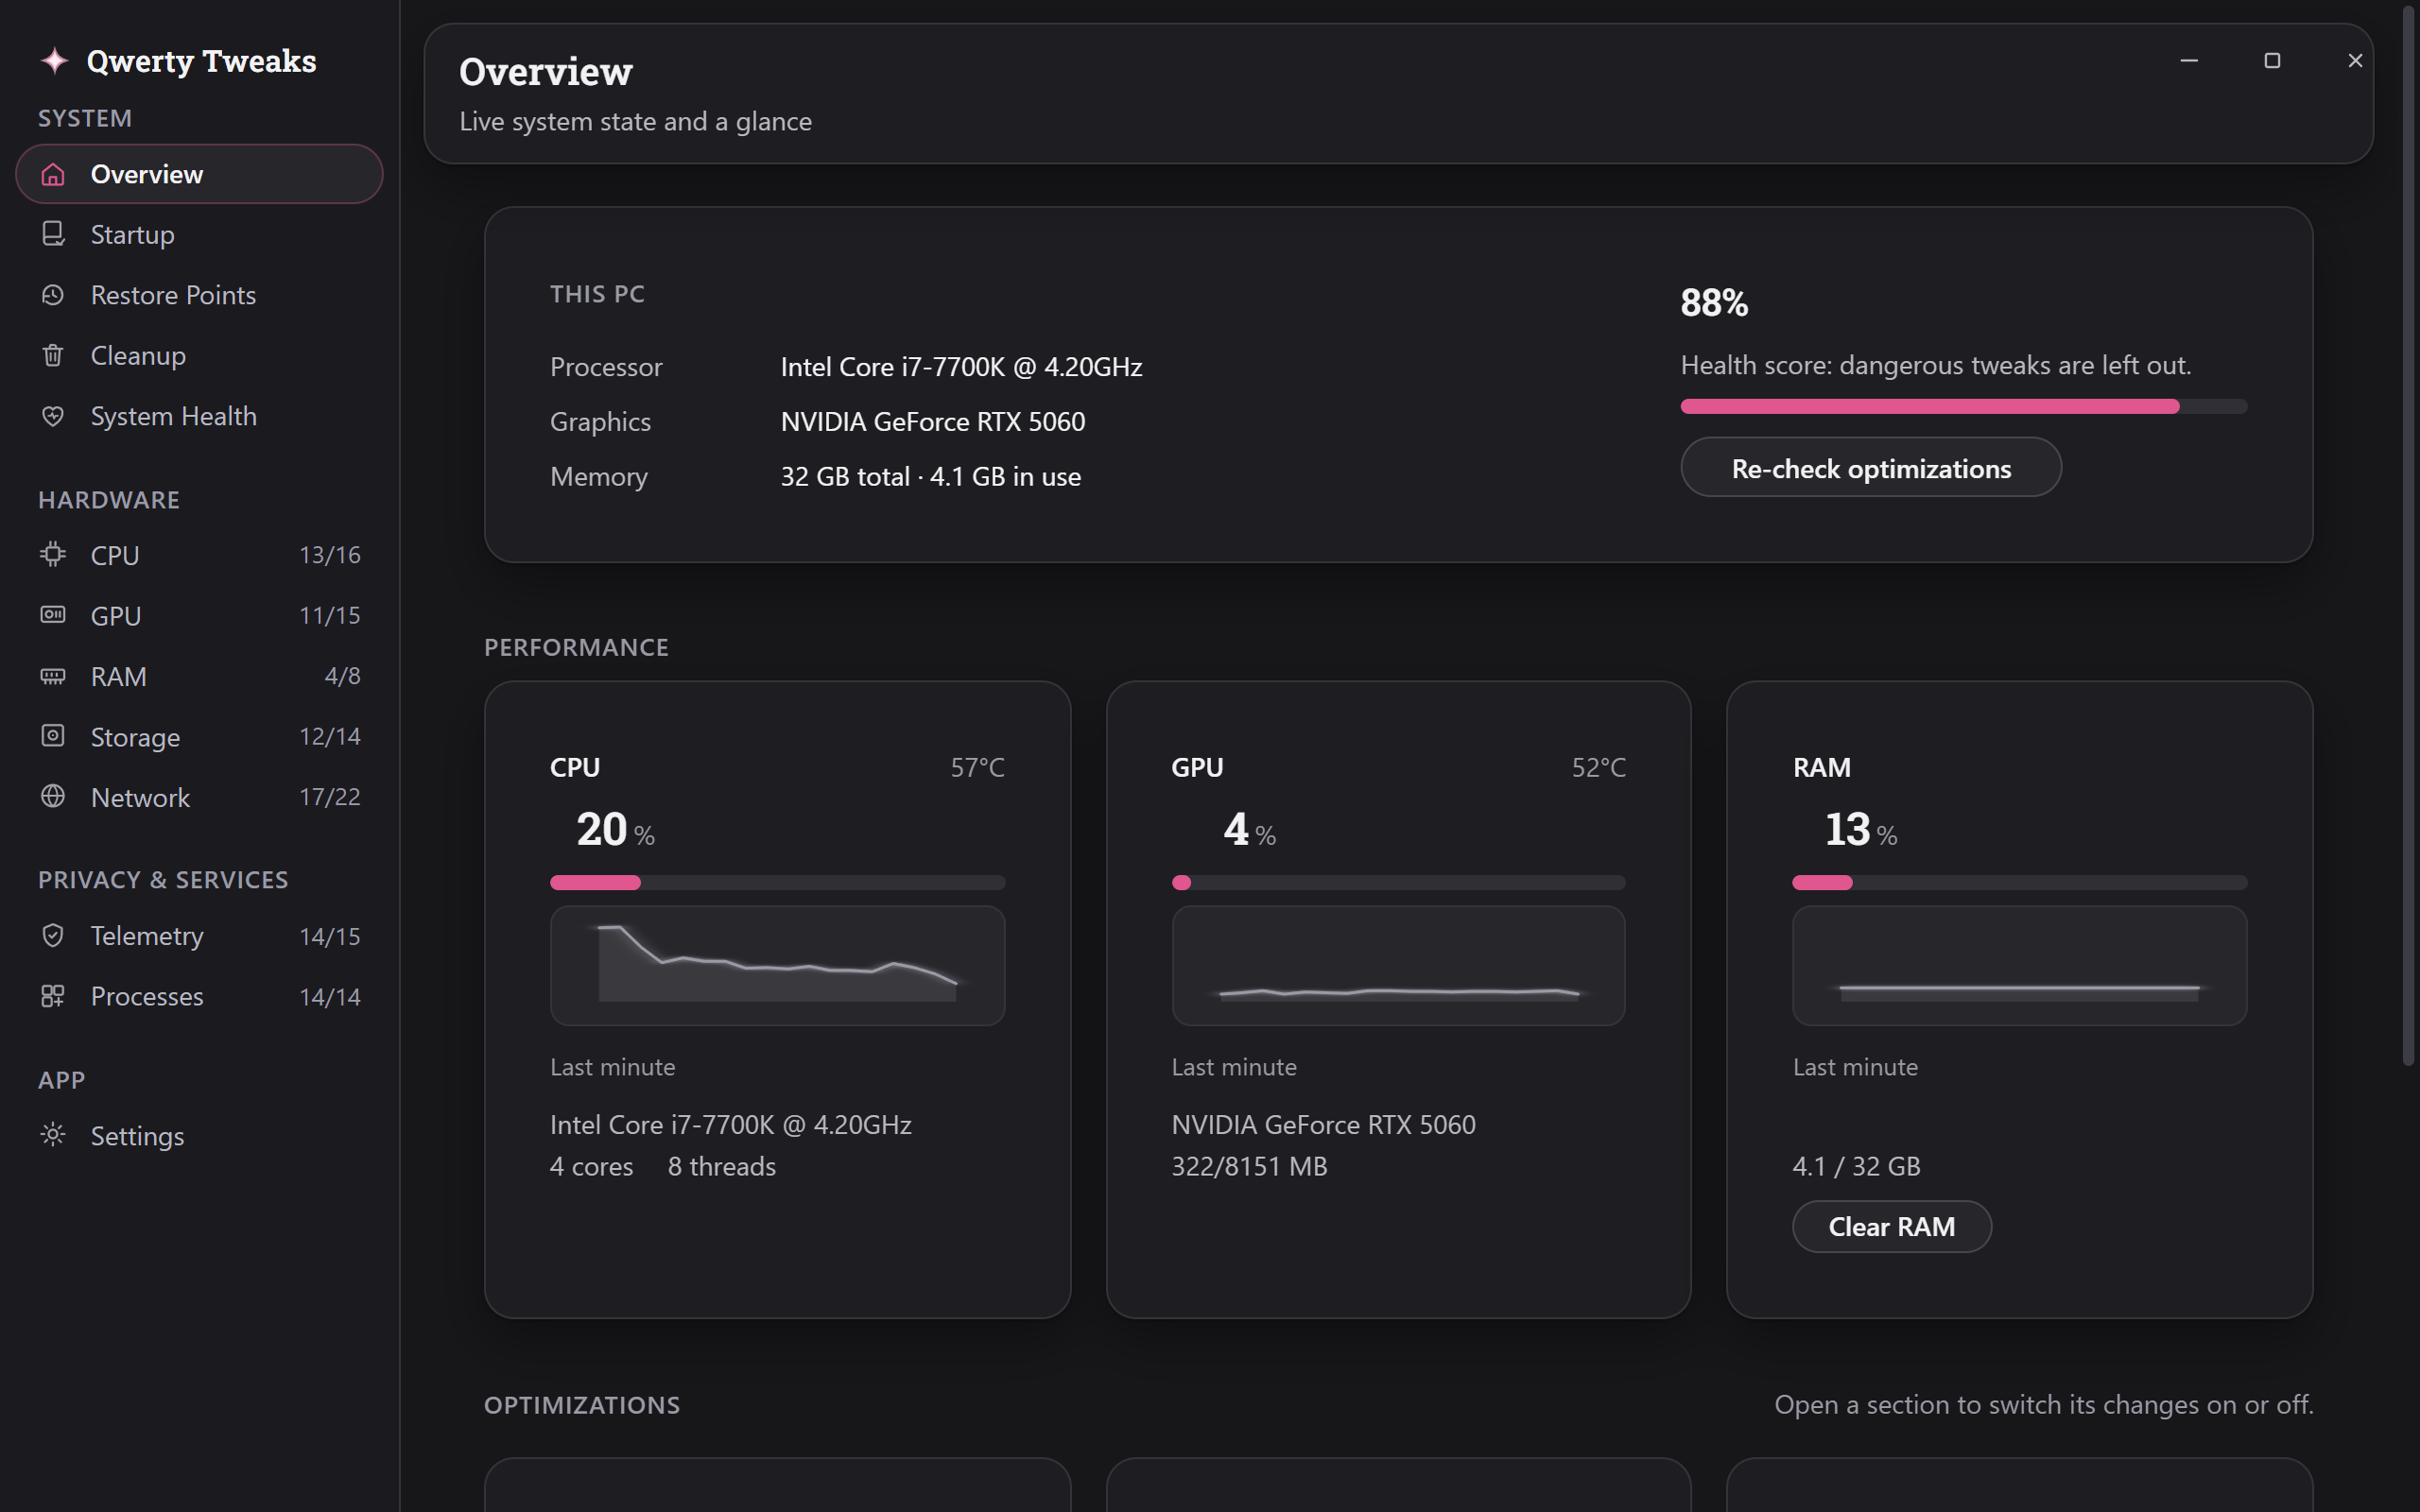The height and width of the screenshot is (1512, 2420).
Task: Click the Overview home icon
Action: point(53,174)
